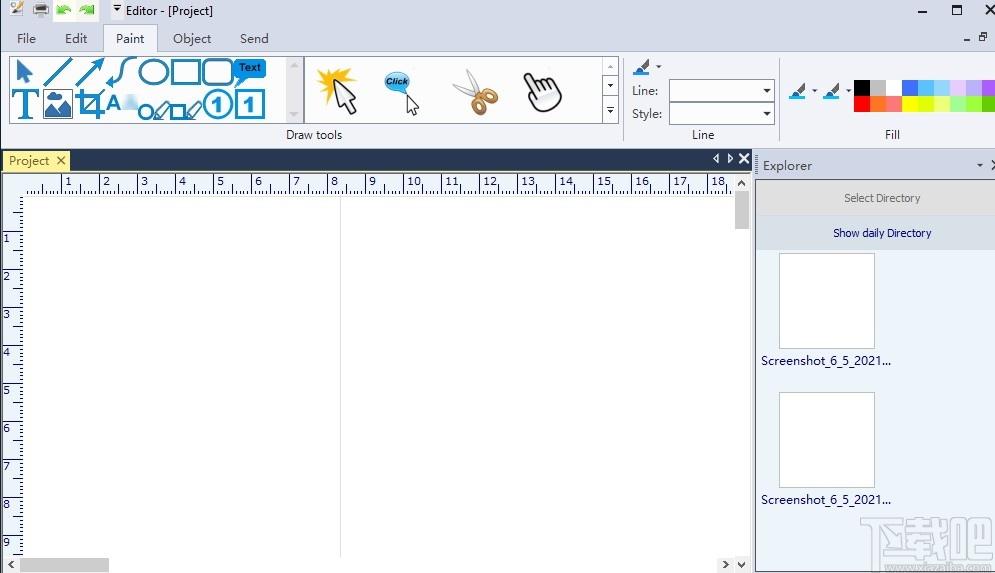
Task: Open the Object ribbon tab
Action: (x=192, y=39)
